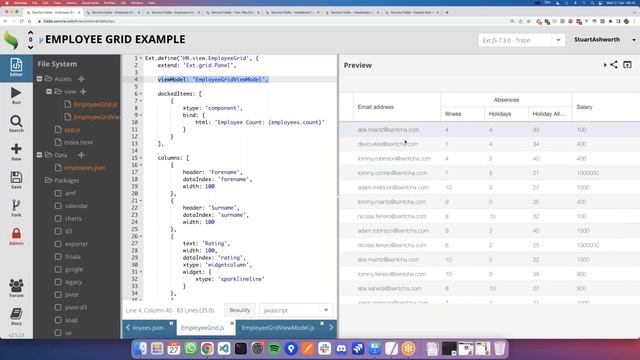Enable the charts package checkbox

pos(58,218)
